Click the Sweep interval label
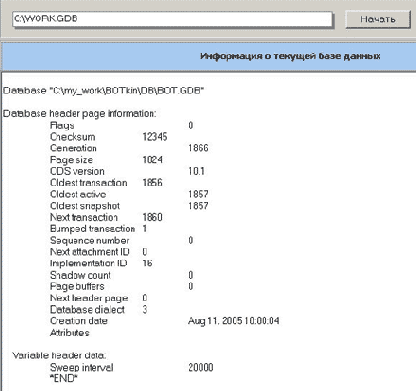This screenshot has height=391, width=416. click(x=81, y=368)
